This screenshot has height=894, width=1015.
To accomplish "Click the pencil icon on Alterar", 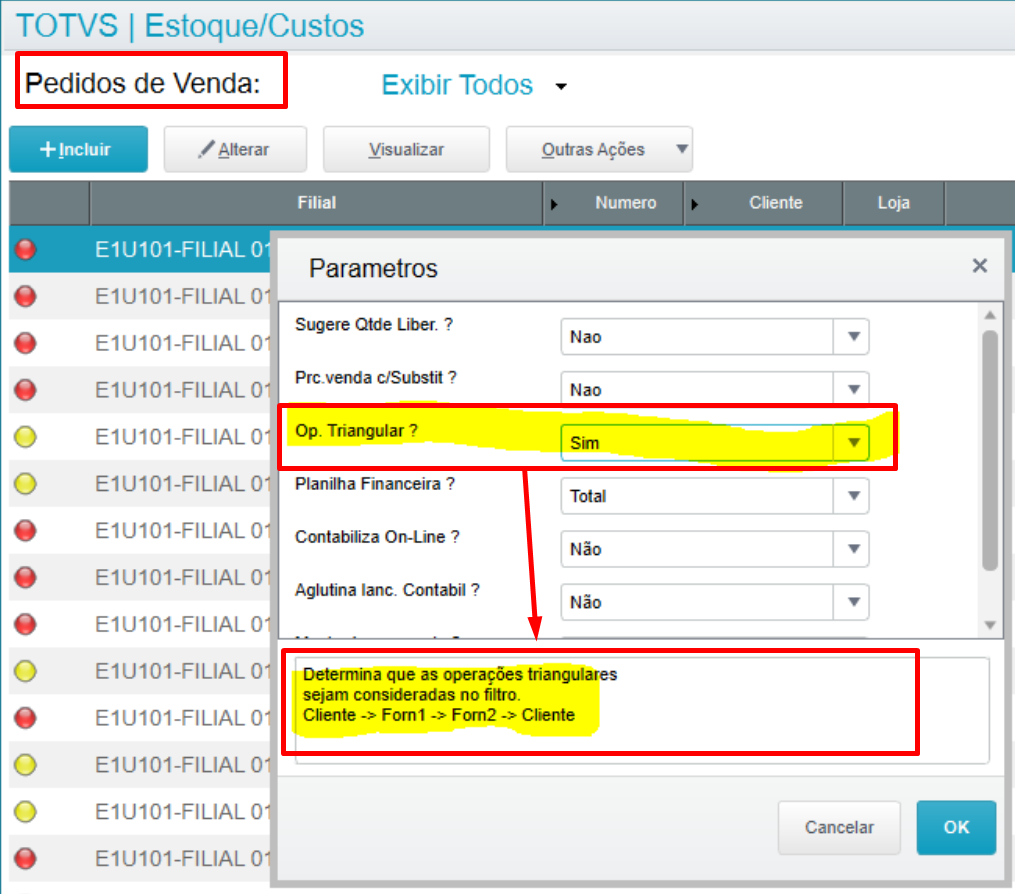I will coord(206,149).
